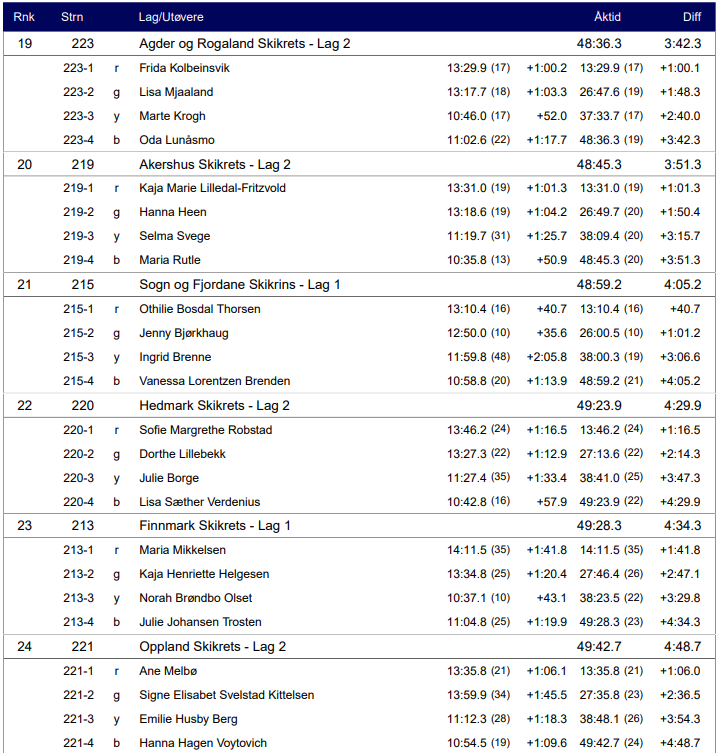The image size is (718, 753).
Task: Click the Lag/Utøvere column header
Action: pyautogui.click(x=168, y=17)
